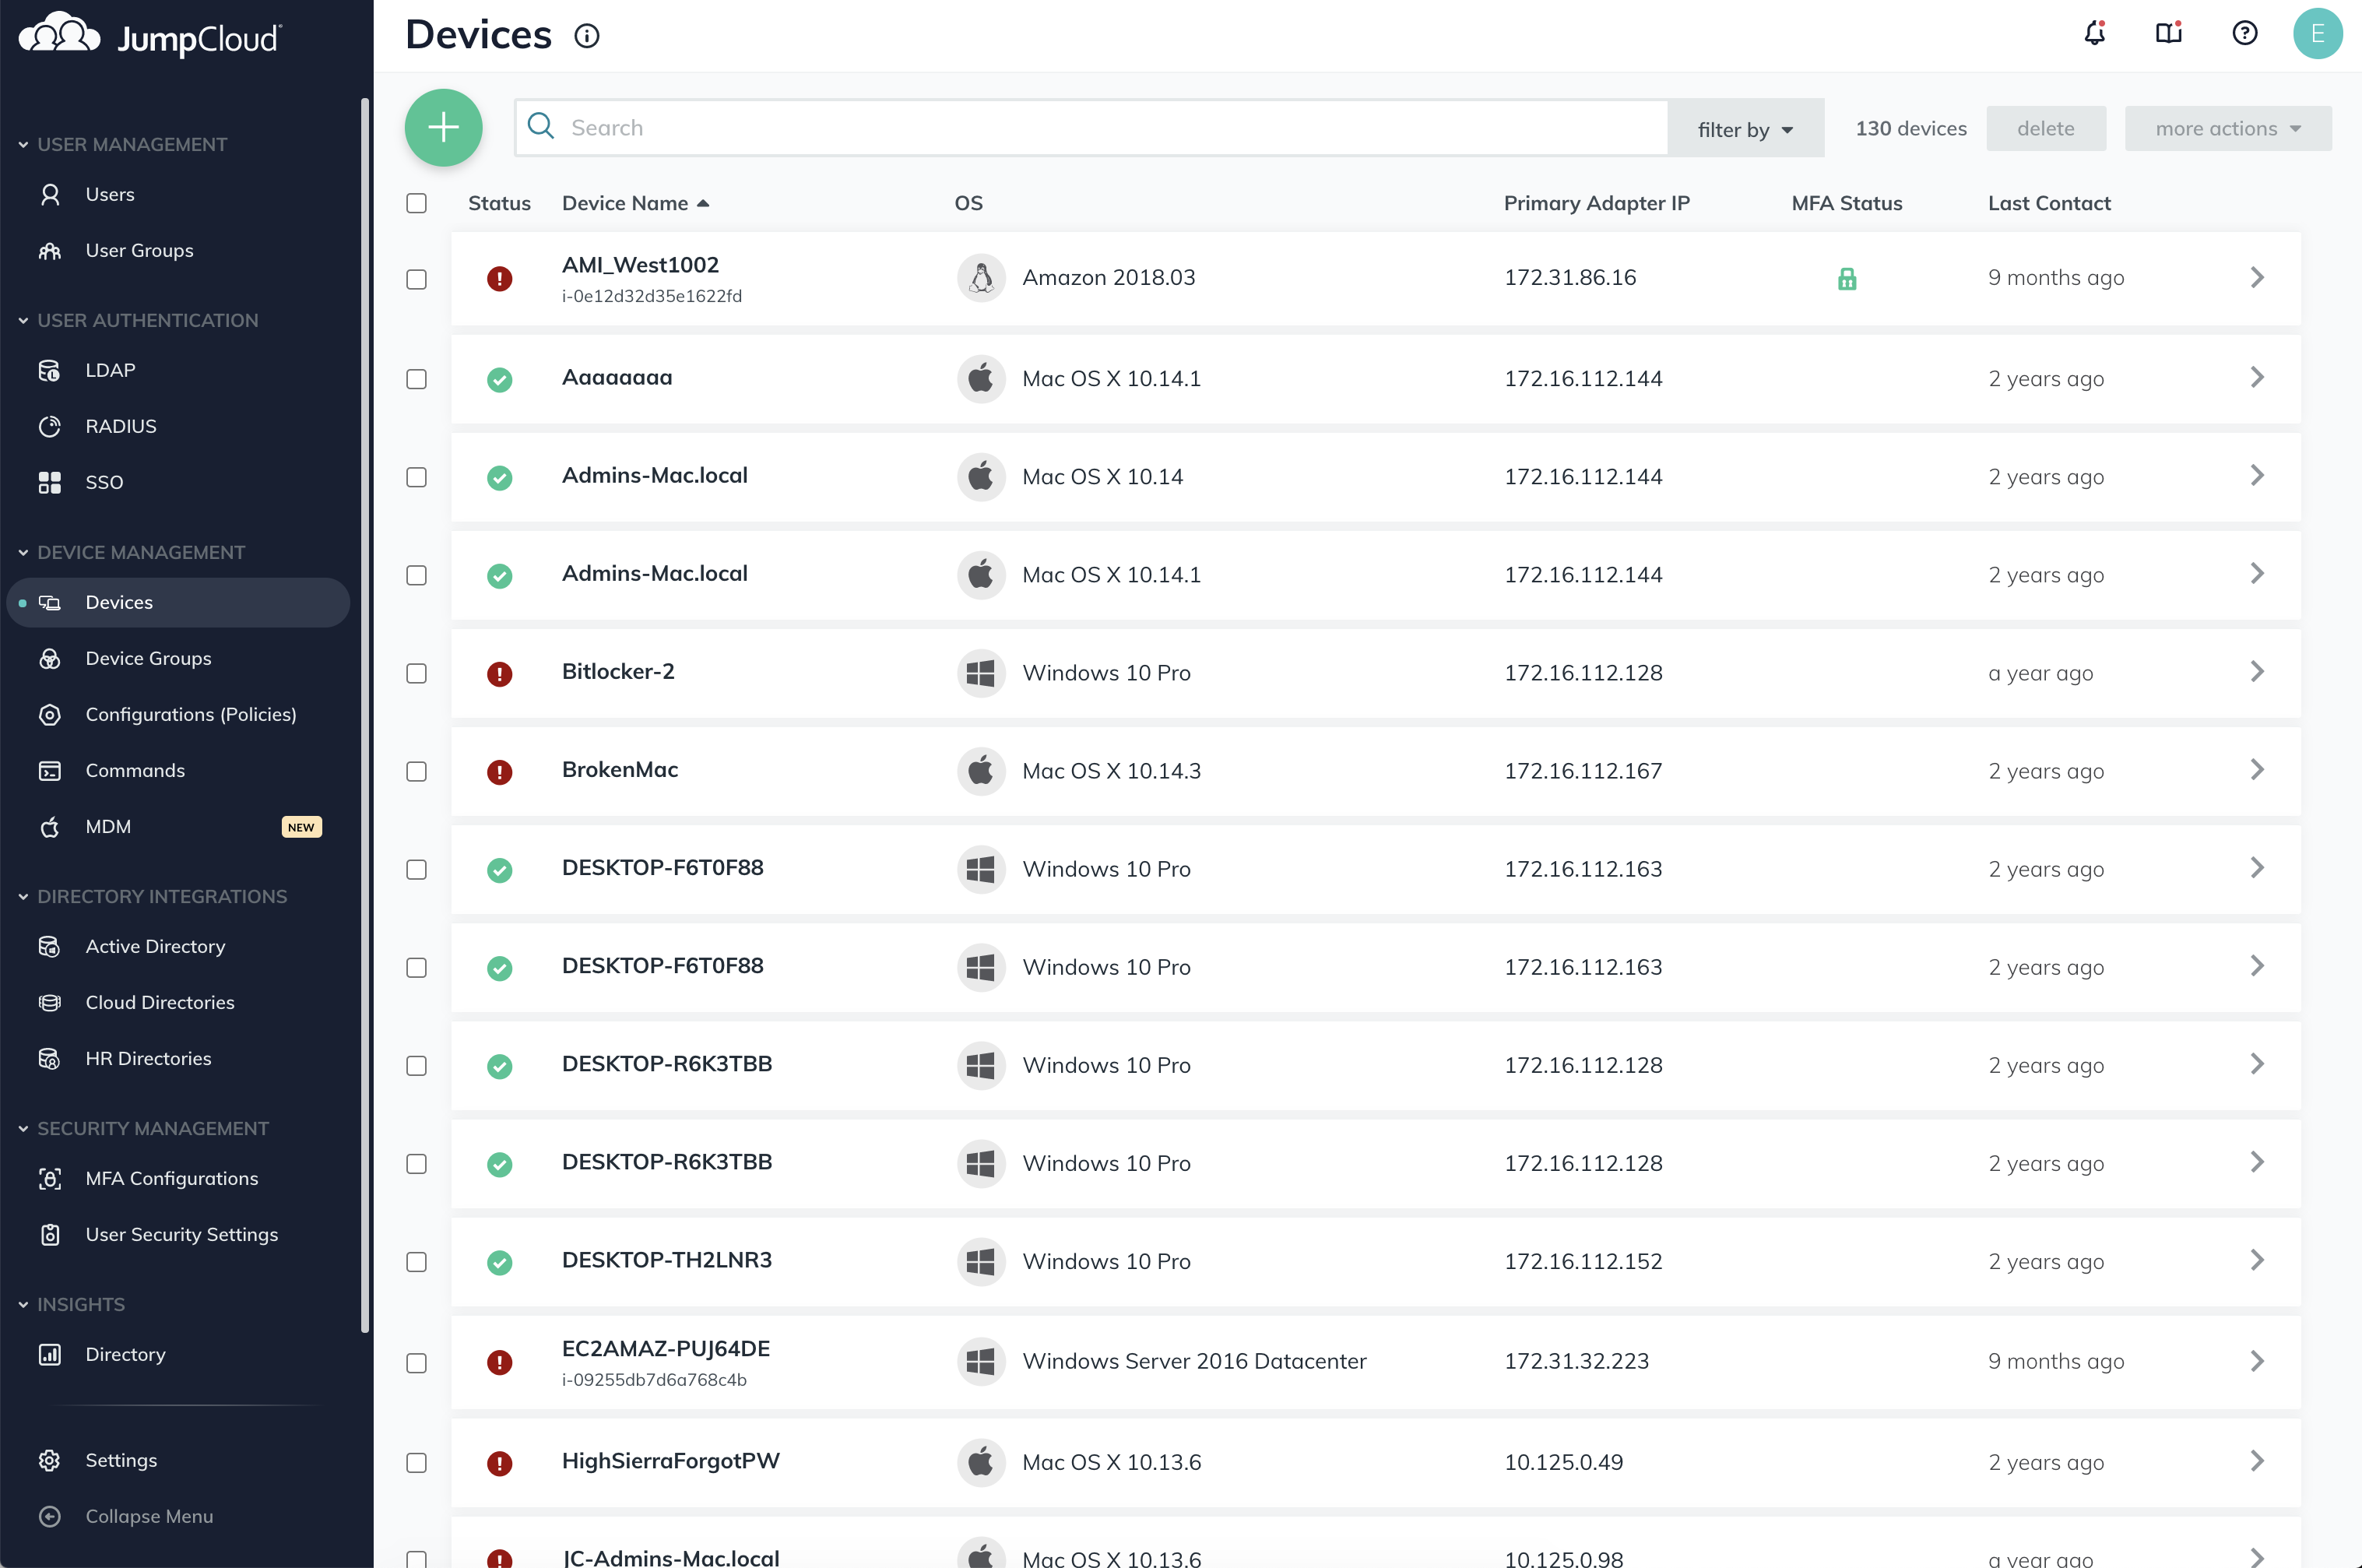Go to Device Groups in sidebar

(x=148, y=658)
